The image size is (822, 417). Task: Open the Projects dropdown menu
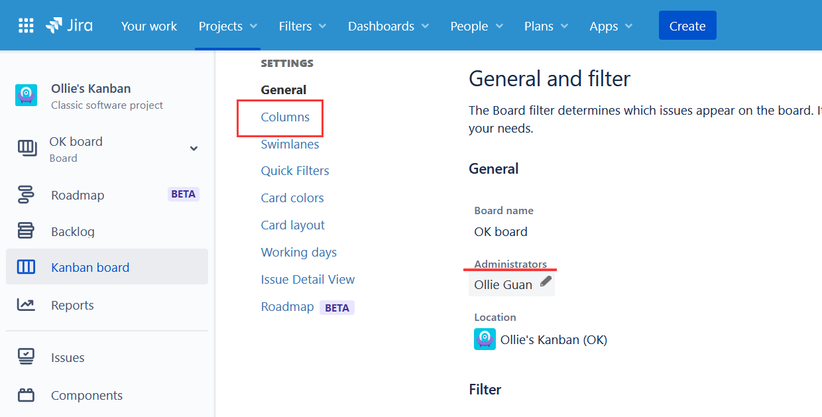pyautogui.click(x=228, y=26)
